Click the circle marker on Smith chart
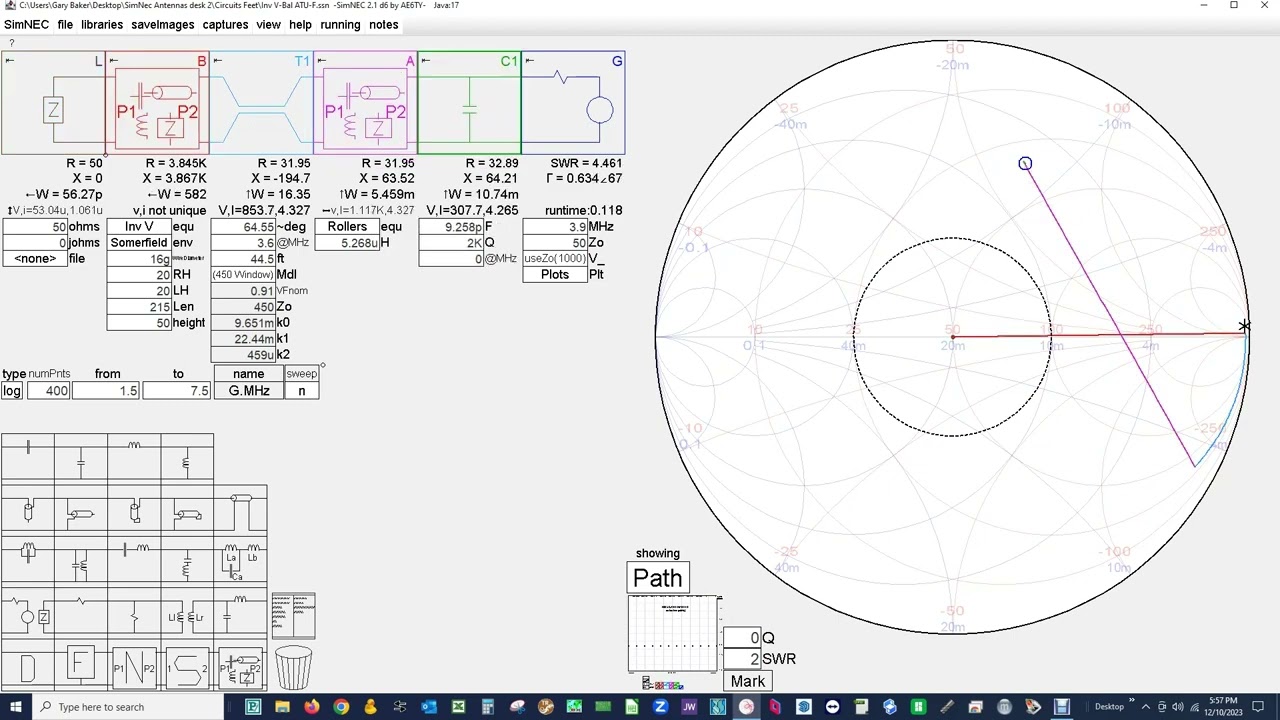The height and width of the screenshot is (720, 1280). click(x=1025, y=164)
